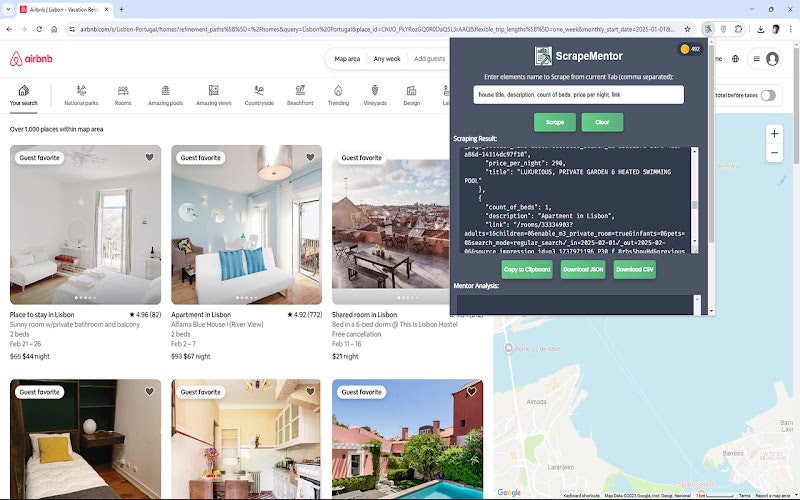This screenshot has height=500, width=800.
Task: Open the tab search dropdown arrow
Action: (x=8, y=9)
